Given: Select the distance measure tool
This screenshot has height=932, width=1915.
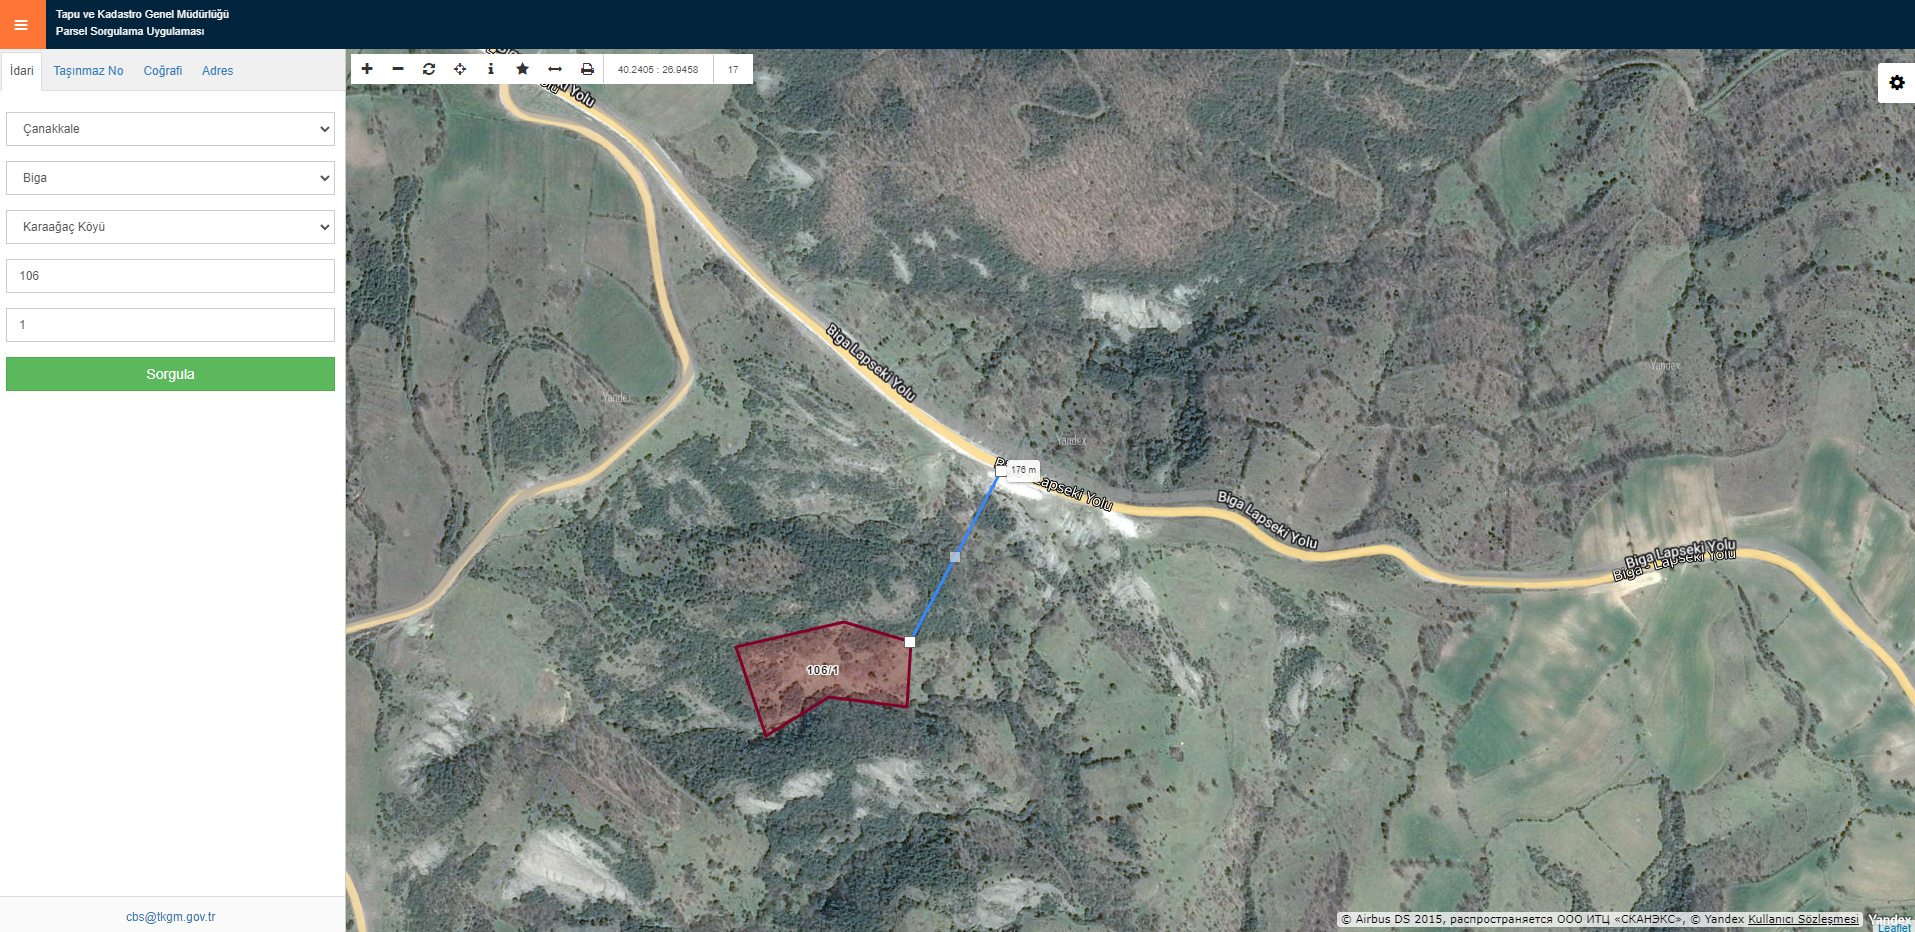Looking at the screenshot, I should tap(555, 69).
